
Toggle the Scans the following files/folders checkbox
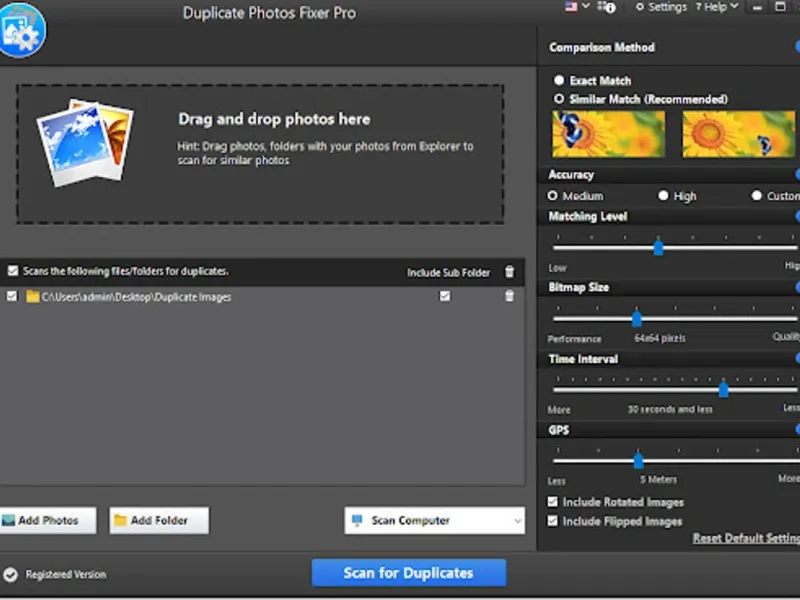click(x=13, y=271)
